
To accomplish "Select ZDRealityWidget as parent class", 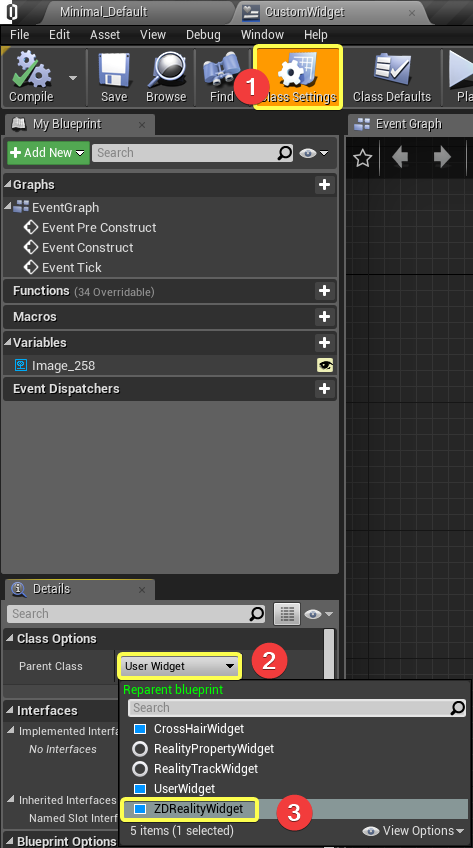I will [198, 809].
